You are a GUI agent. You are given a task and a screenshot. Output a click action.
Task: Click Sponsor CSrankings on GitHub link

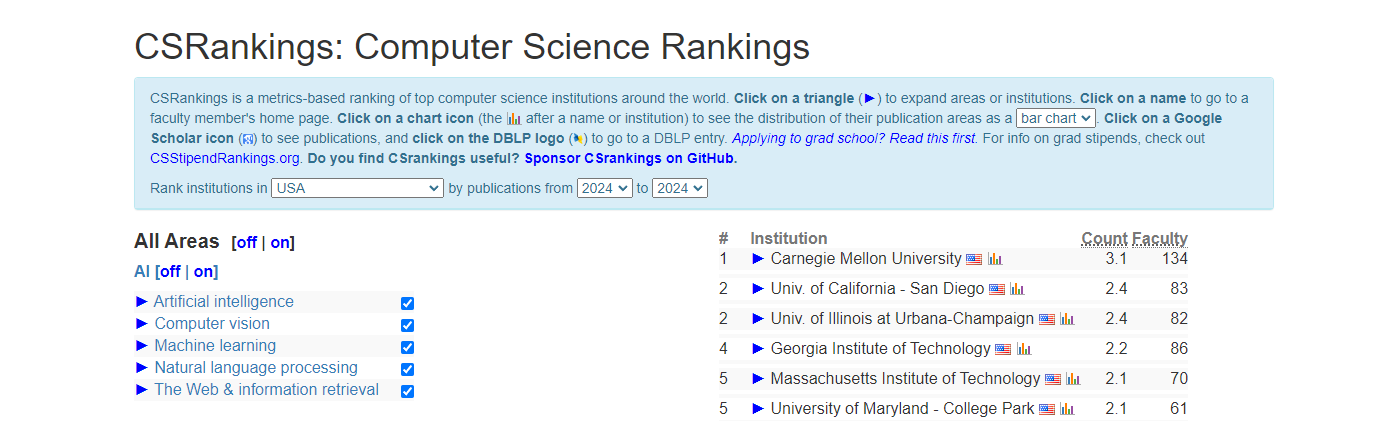(x=630, y=158)
